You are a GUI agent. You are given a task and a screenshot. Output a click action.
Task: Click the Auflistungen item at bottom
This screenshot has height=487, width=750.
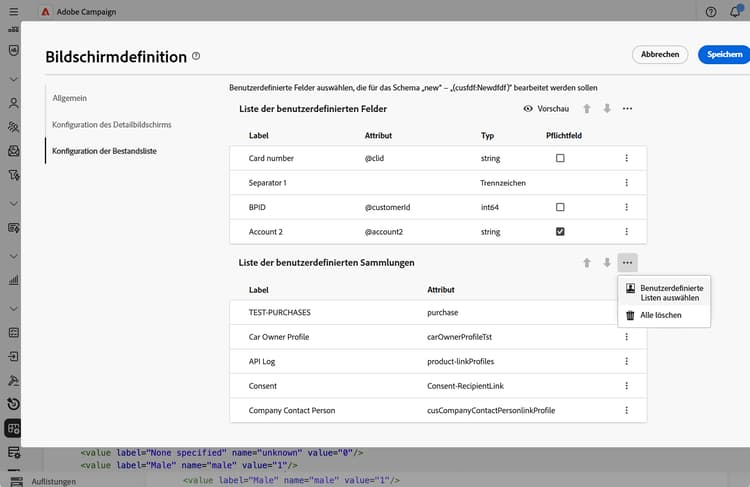click(x=54, y=481)
